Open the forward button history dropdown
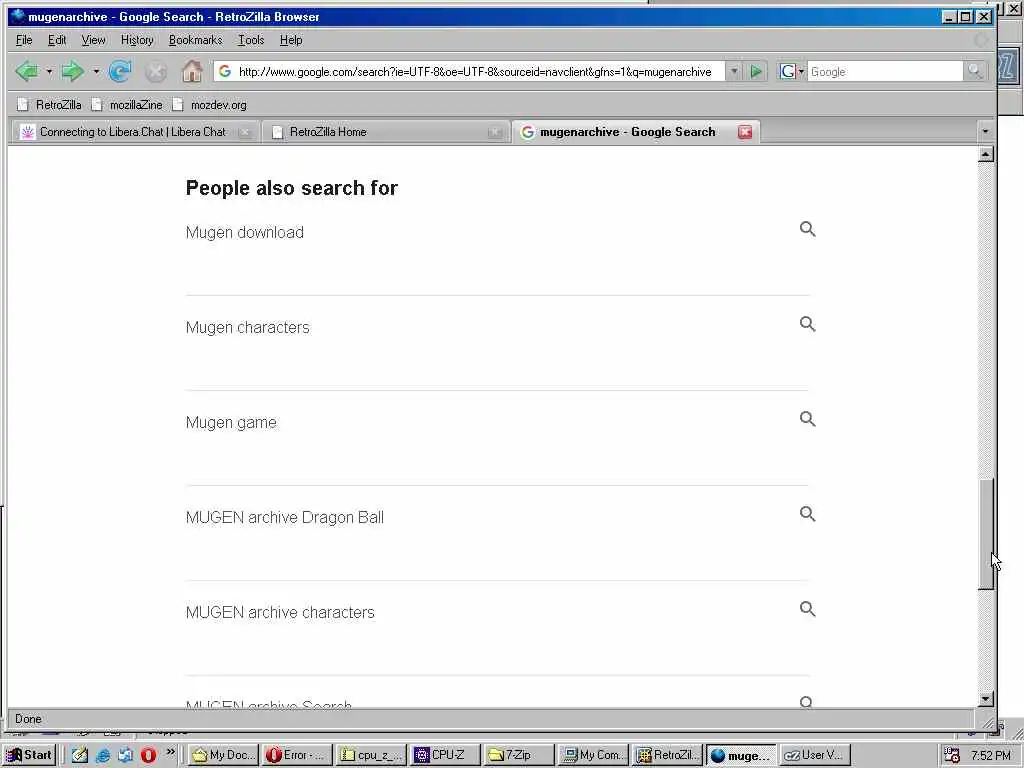1024x768 pixels. (x=96, y=71)
